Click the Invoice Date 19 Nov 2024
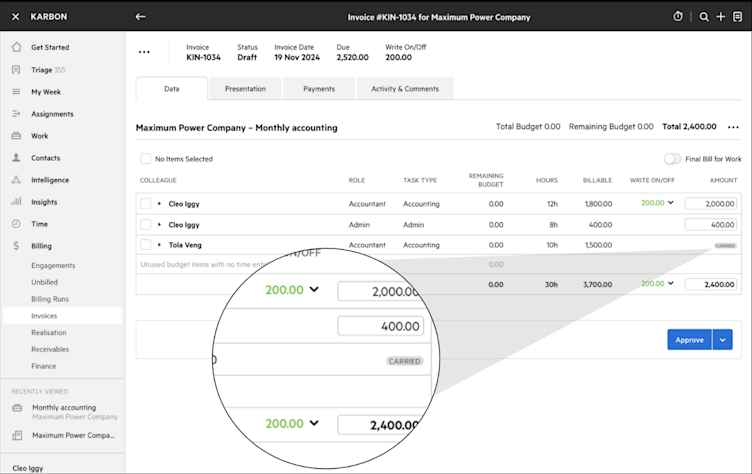Screen dimensions: 752x474 tap(297, 52)
